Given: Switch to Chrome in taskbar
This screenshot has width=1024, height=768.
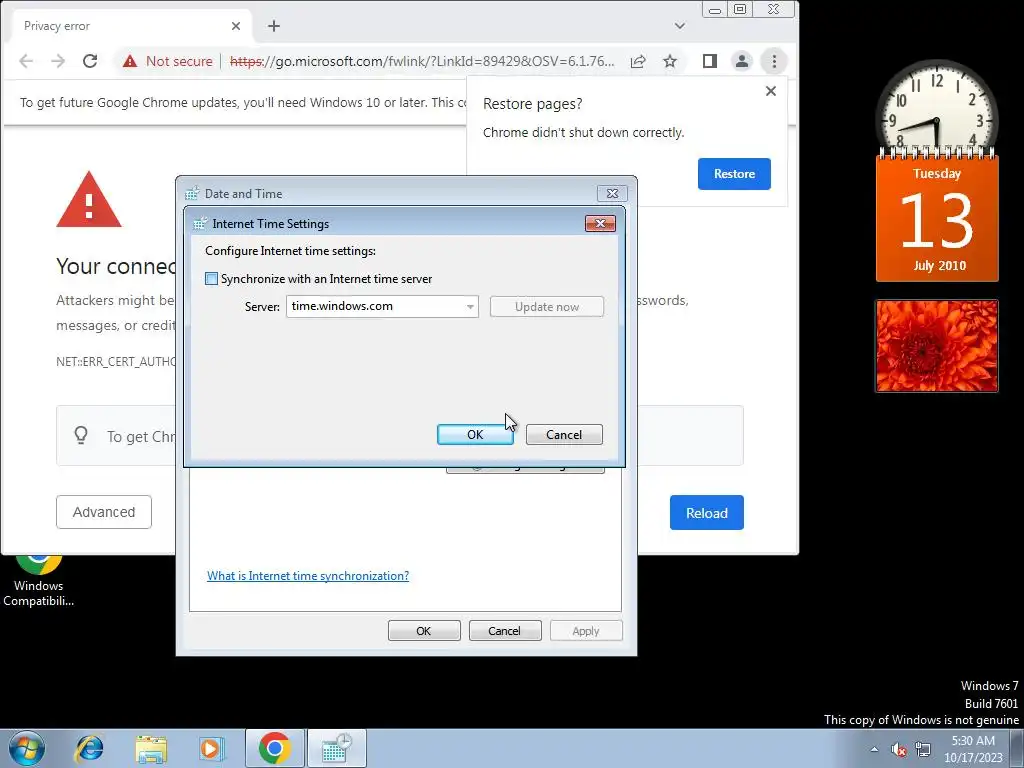Looking at the screenshot, I should (x=275, y=748).
